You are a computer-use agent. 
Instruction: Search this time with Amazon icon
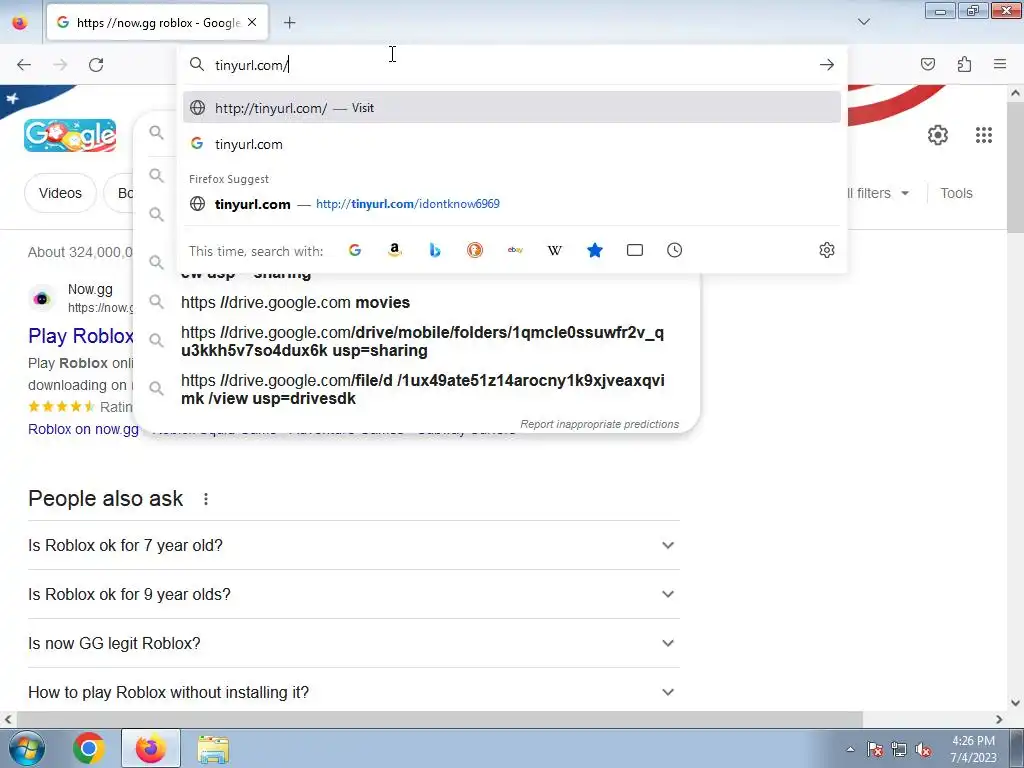point(394,250)
